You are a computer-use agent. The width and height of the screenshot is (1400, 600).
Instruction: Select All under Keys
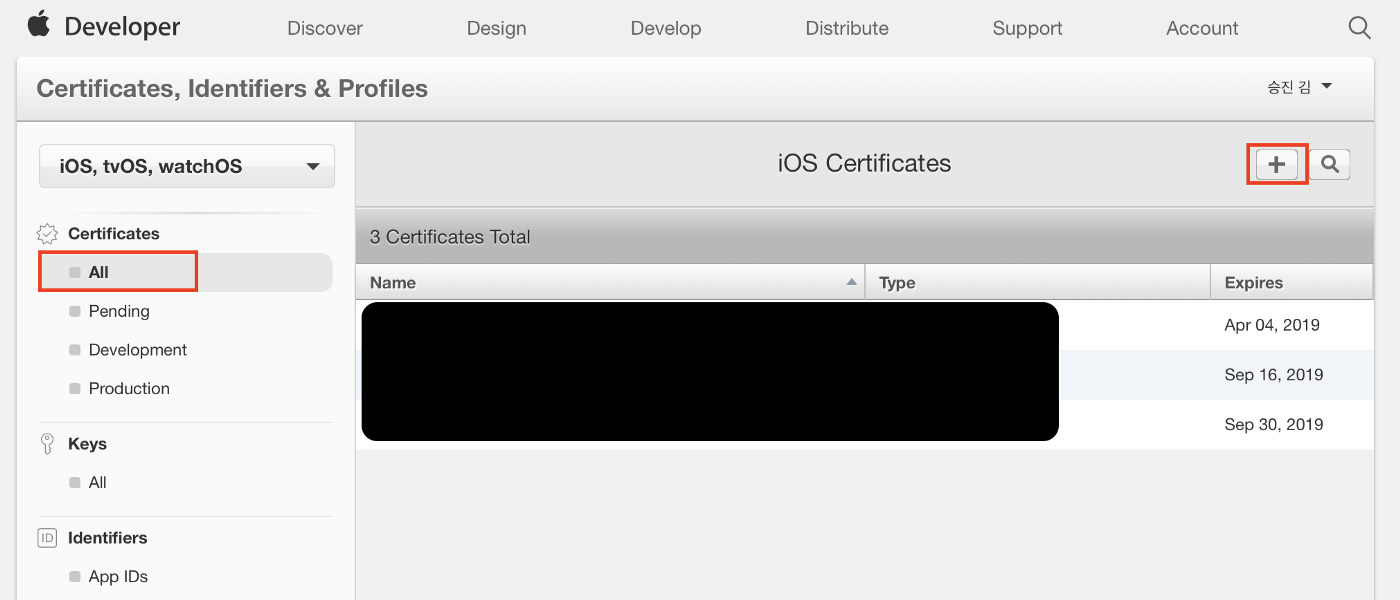(x=97, y=482)
